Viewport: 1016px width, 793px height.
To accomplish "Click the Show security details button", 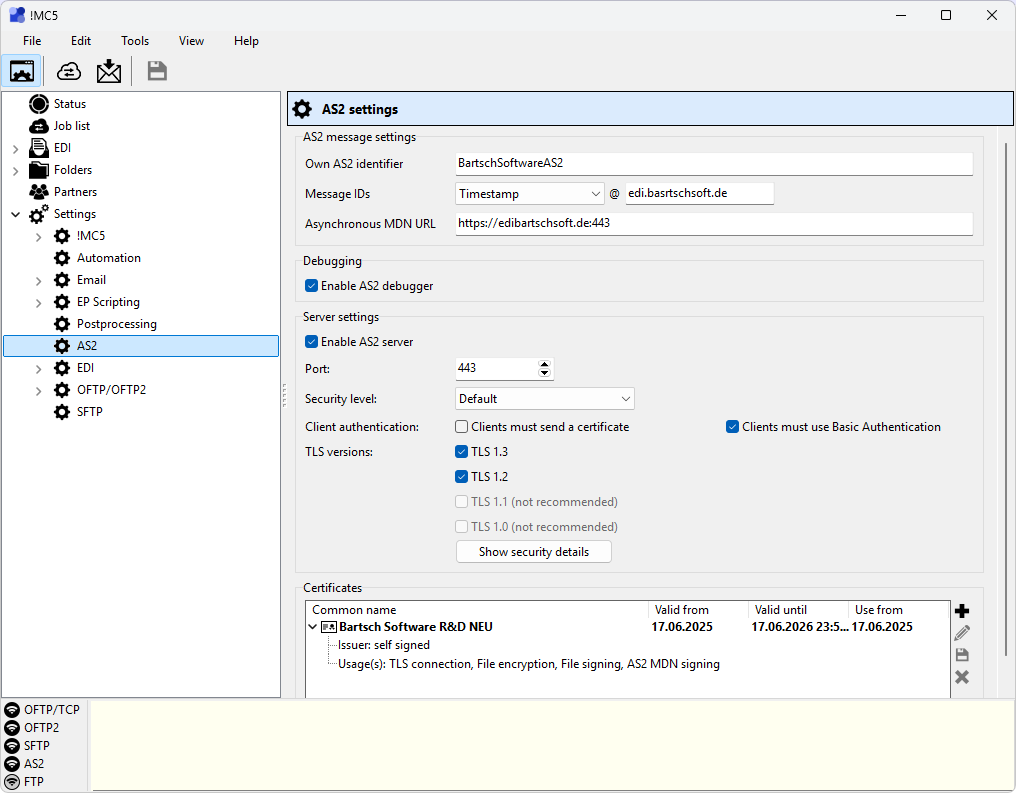I will click(533, 552).
